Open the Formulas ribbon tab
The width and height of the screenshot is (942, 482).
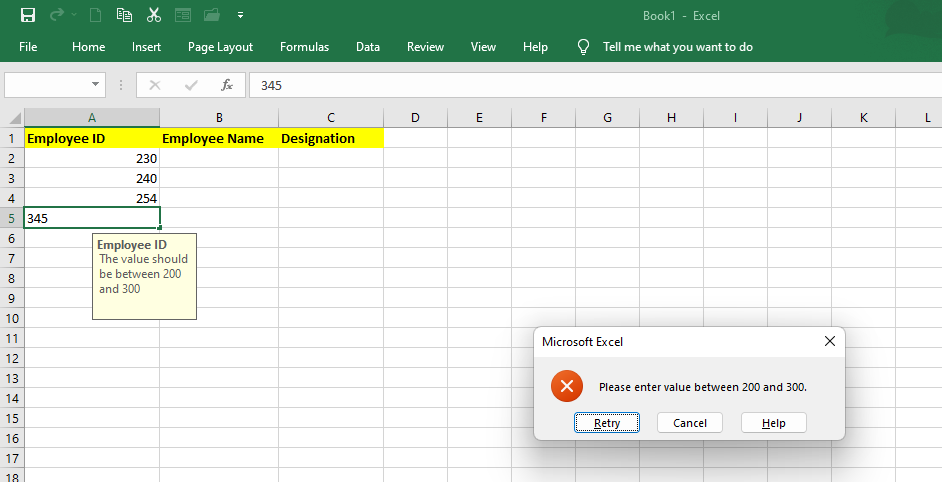coord(304,47)
